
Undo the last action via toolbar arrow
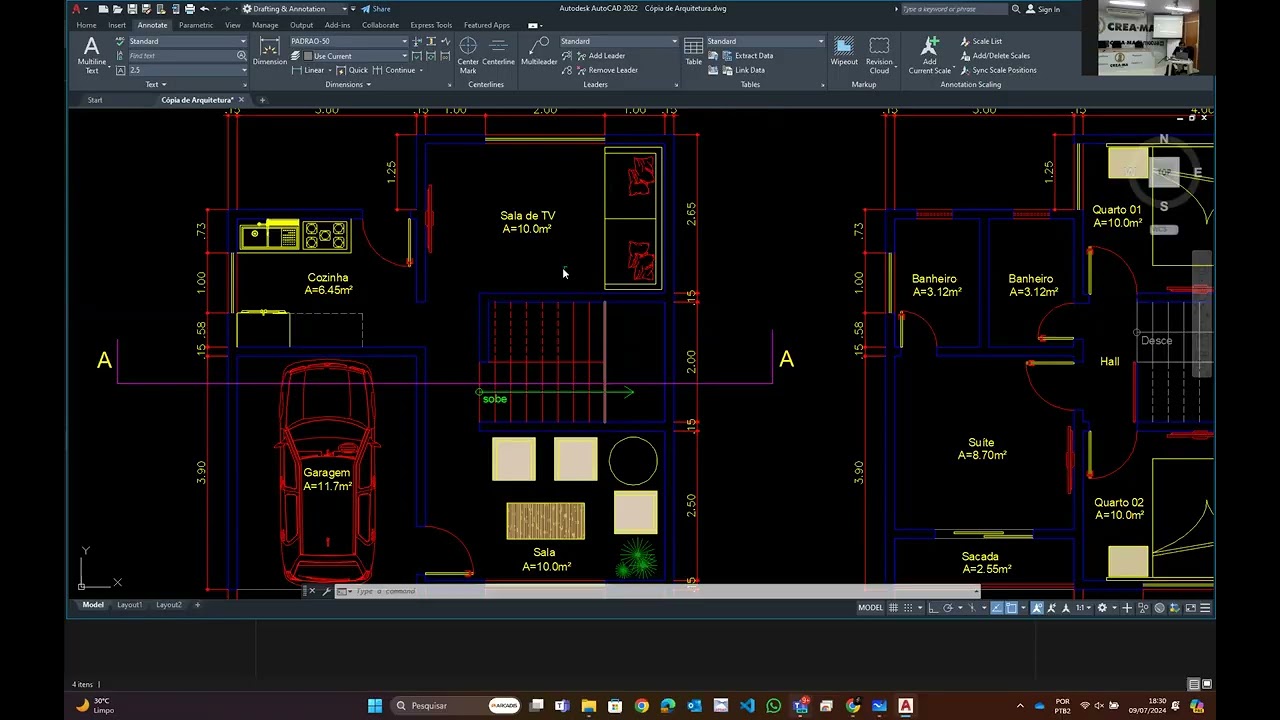point(204,9)
